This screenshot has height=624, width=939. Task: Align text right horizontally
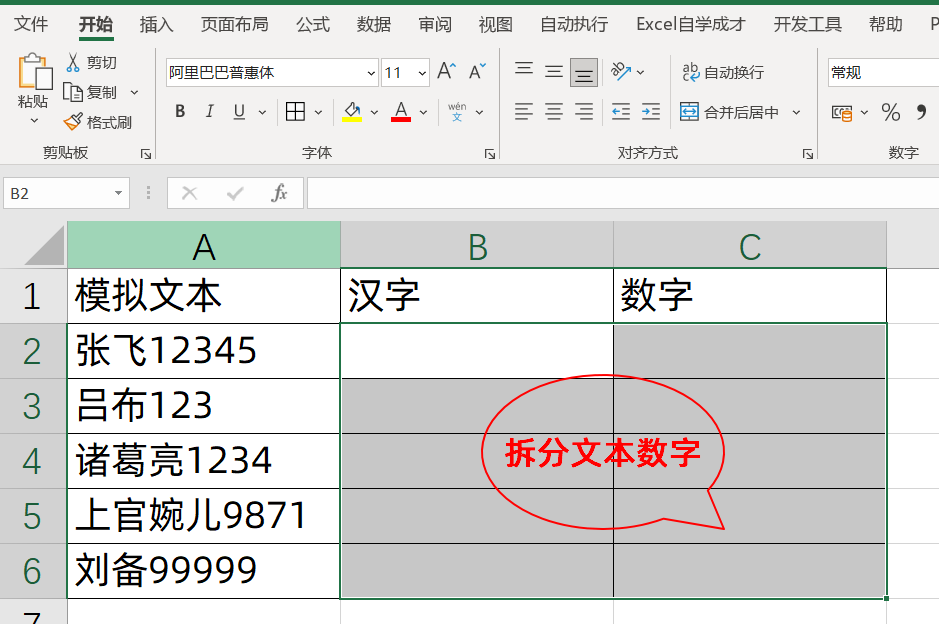pyautogui.click(x=584, y=111)
